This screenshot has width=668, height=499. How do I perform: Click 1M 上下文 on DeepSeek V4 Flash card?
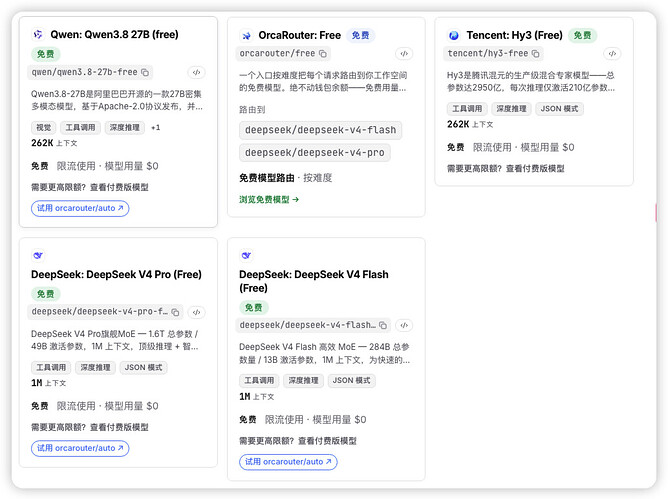tap(256, 397)
